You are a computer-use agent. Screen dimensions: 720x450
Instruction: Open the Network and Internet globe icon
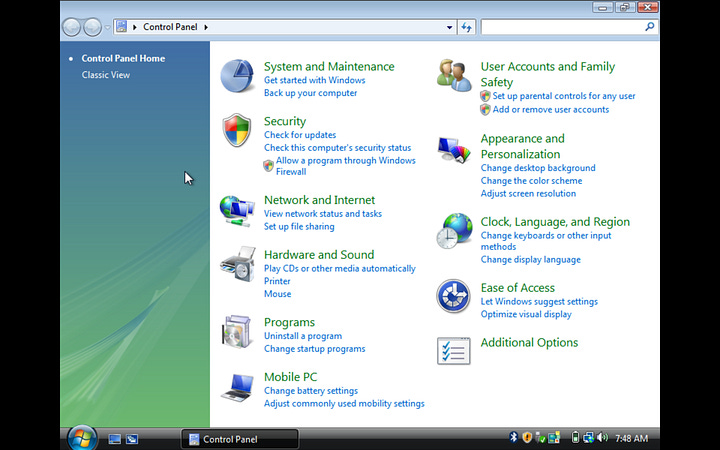pyautogui.click(x=237, y=210)
